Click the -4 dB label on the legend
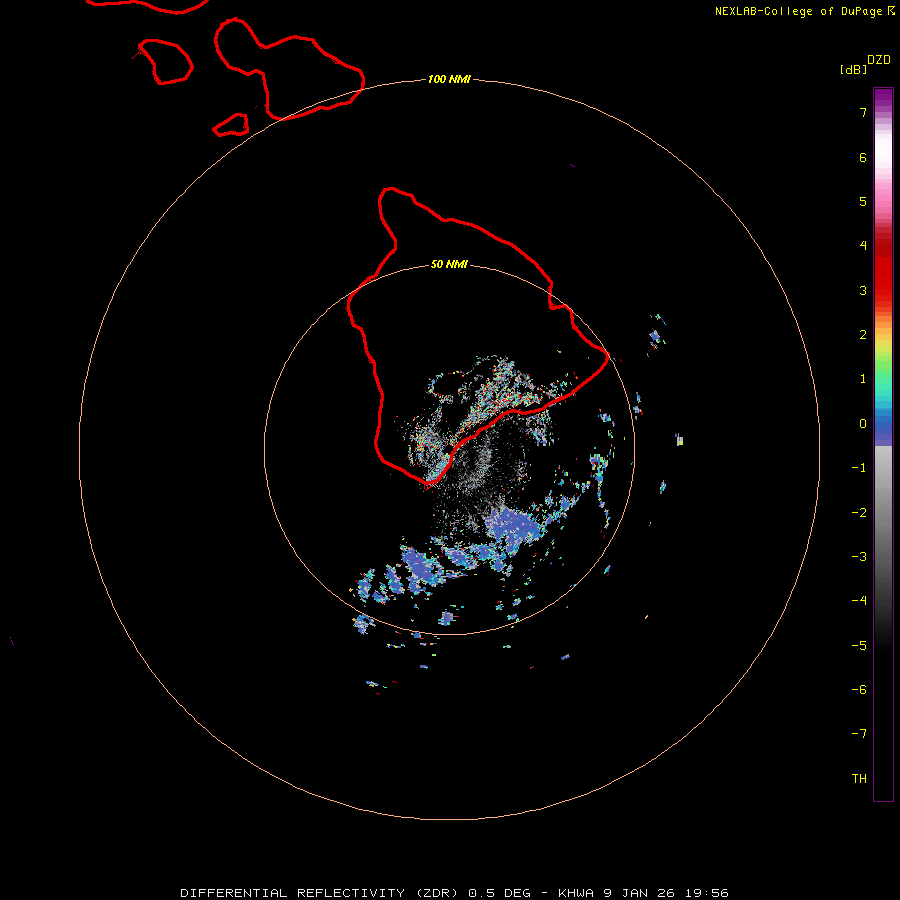This screenshot has width=900, height=900. coord(859,601)
